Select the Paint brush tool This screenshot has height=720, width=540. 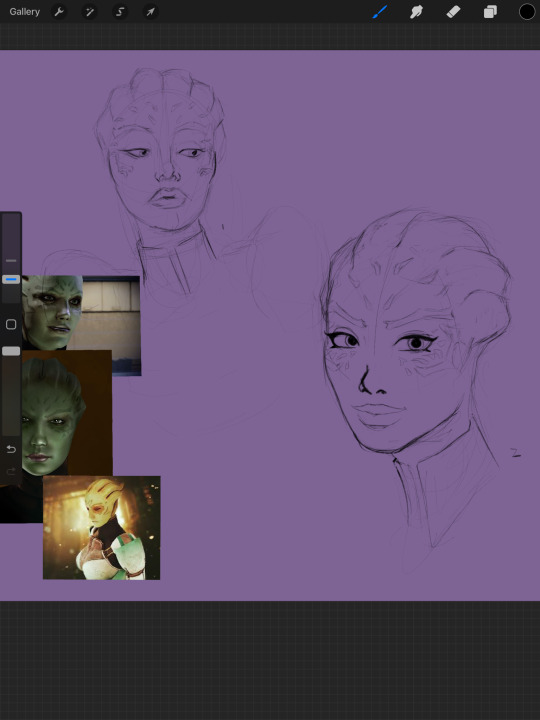tap(380, 12)
